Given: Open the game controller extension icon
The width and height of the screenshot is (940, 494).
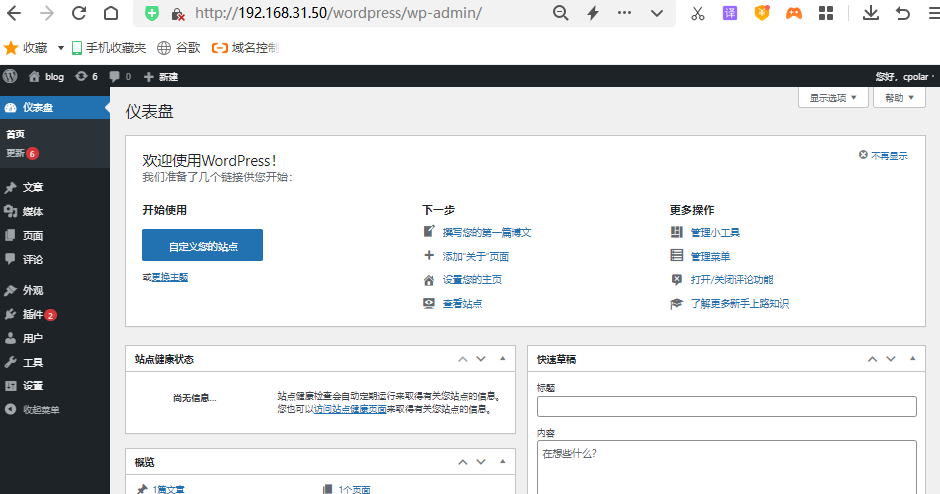Looking at the screenshot, I should [x=794, y=13].
